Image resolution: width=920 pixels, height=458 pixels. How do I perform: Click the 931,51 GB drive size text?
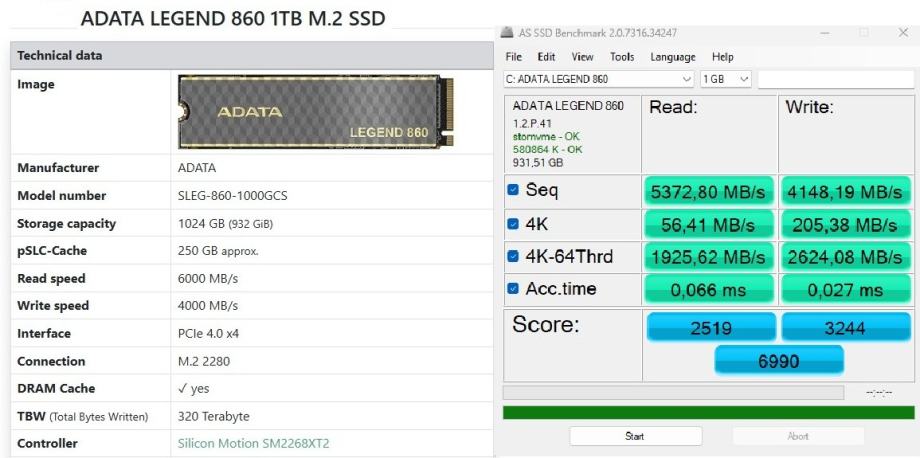pos(537,162)
